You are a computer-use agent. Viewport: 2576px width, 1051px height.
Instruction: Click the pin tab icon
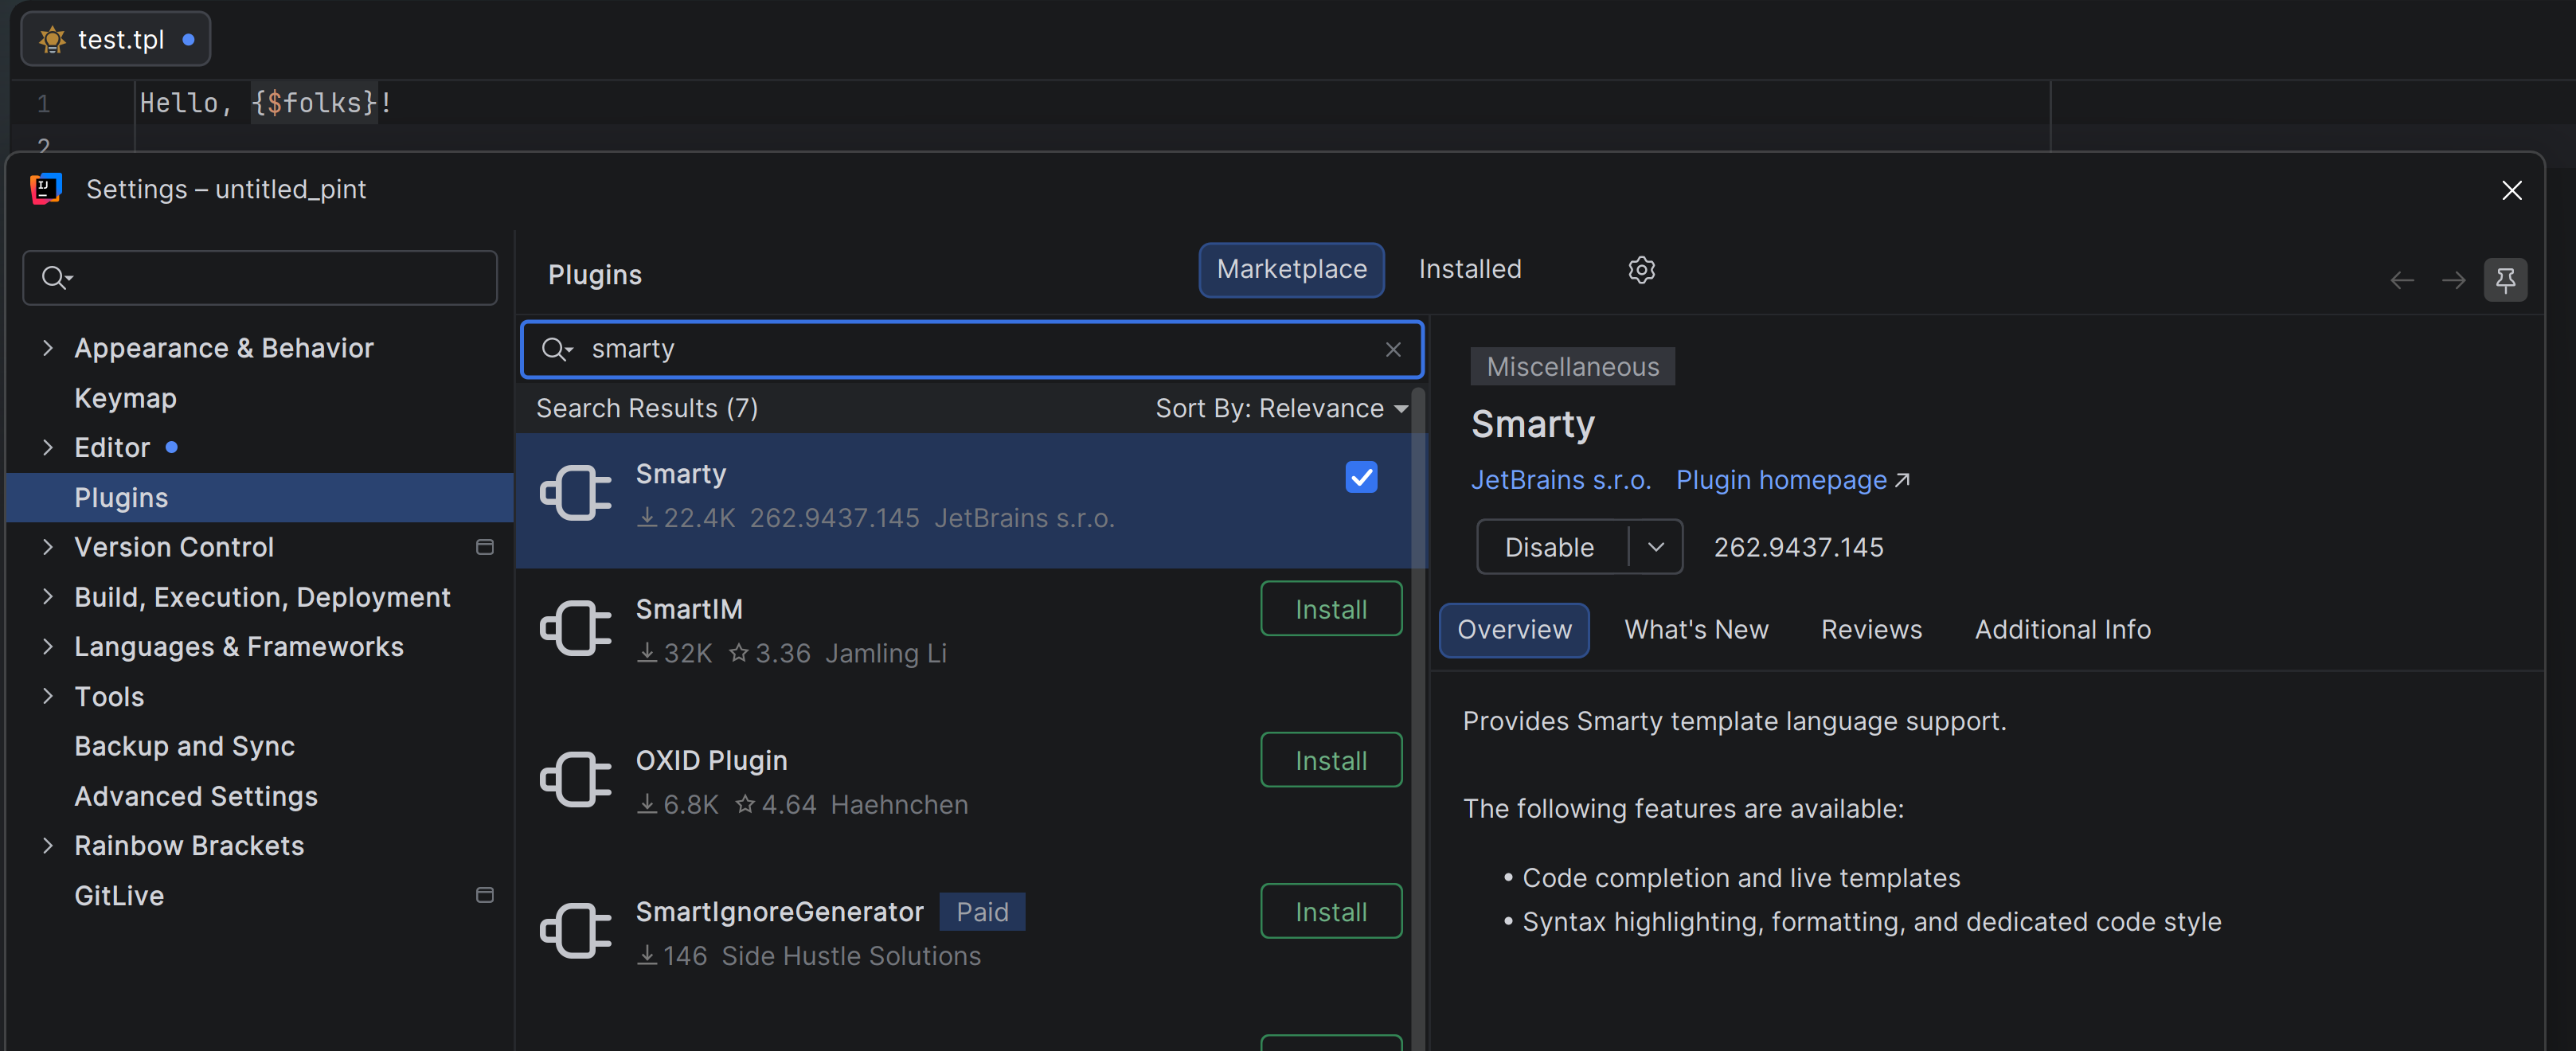point(2505,280)
